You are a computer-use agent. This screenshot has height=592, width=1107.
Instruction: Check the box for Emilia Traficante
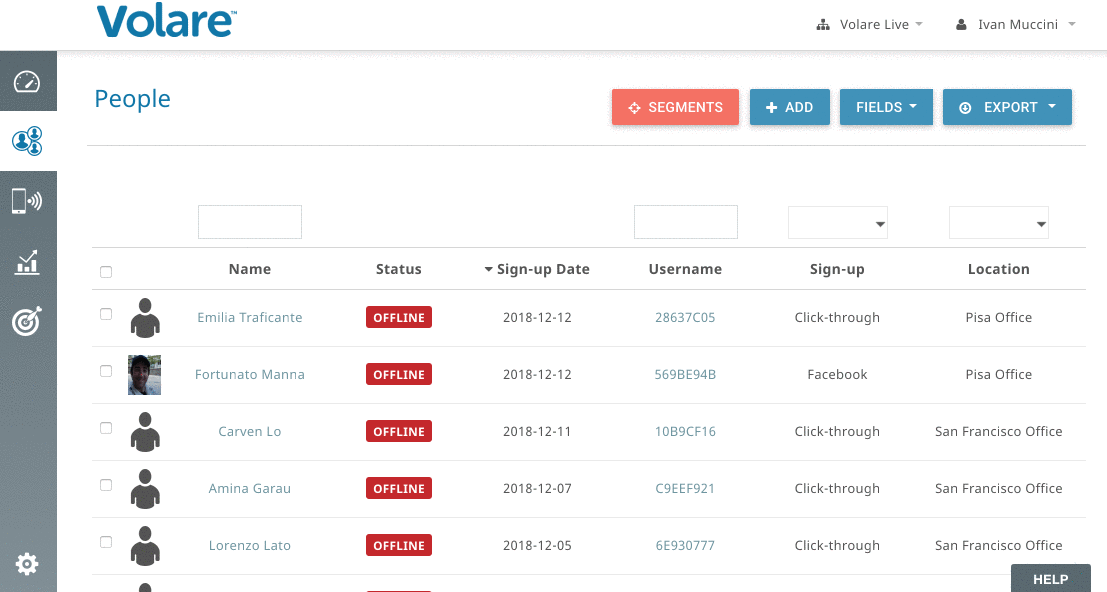pyautogui.click(x=106, y=314)
